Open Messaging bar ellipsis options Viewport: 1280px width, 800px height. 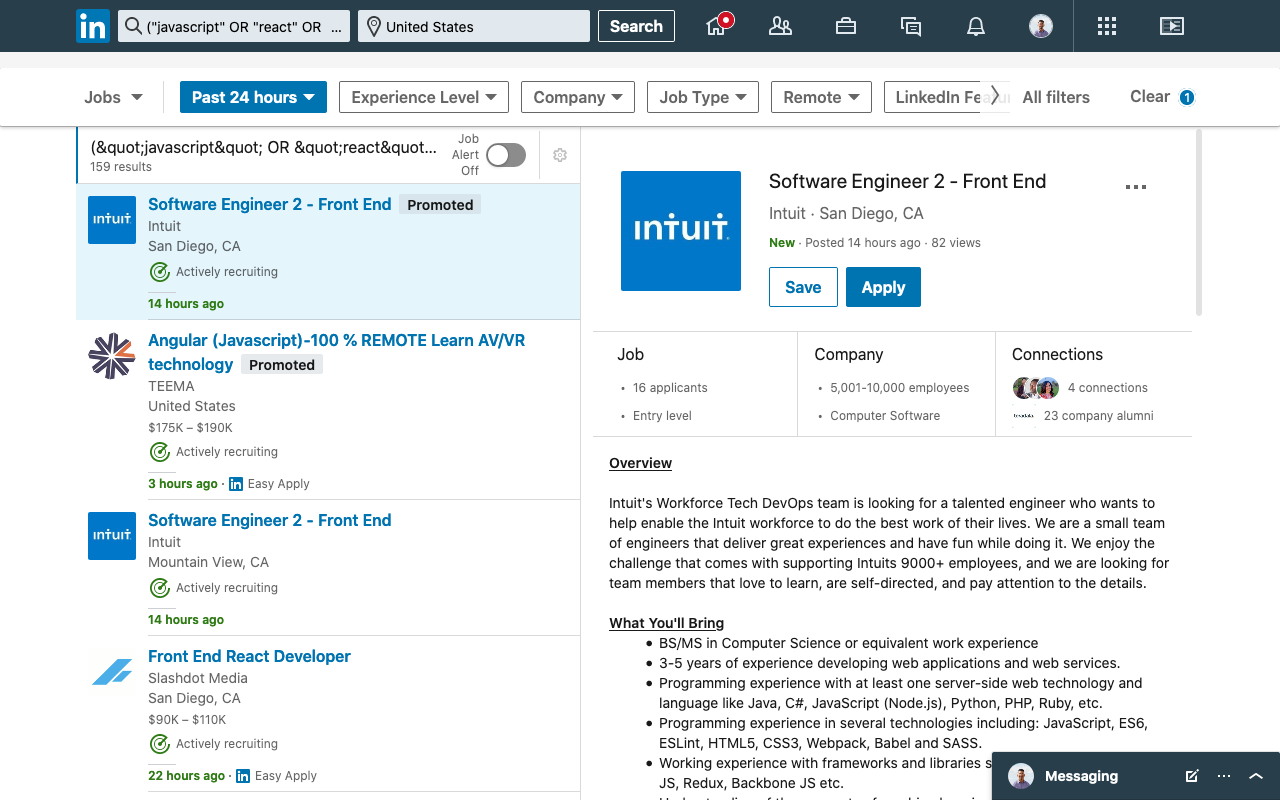click(x=1224, y=776)
